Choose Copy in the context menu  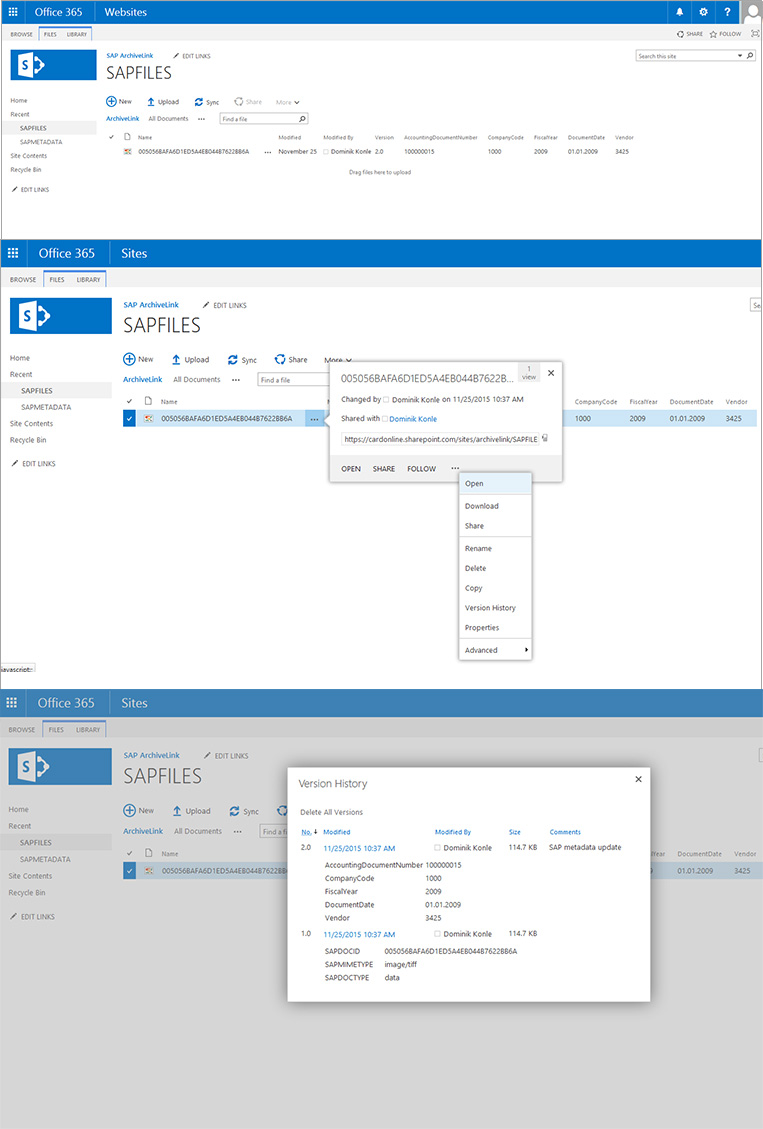[x=495, y=588]
